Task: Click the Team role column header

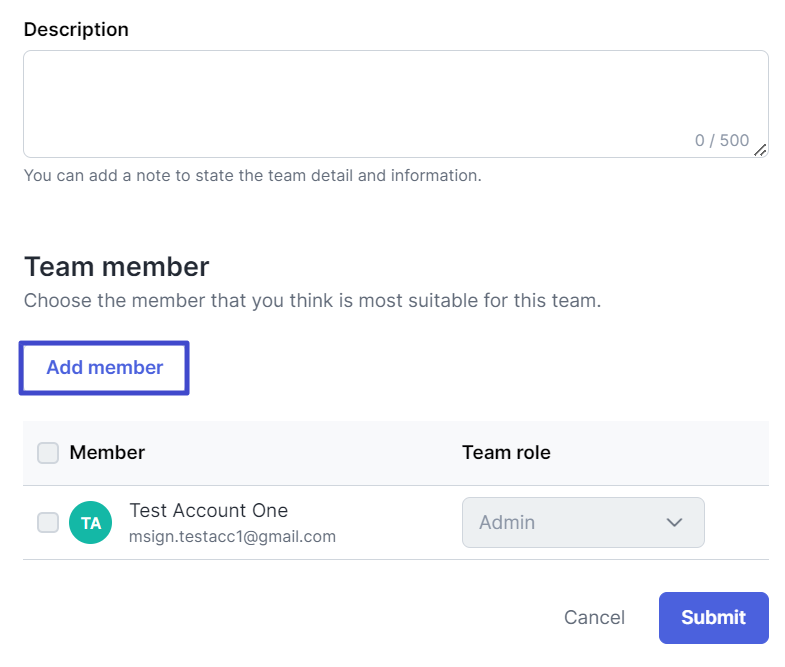Action: [x=506, y=453]
